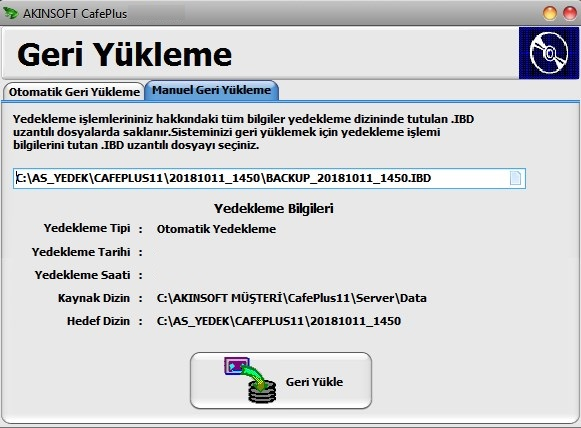Minimize window with the orange button

550,13
